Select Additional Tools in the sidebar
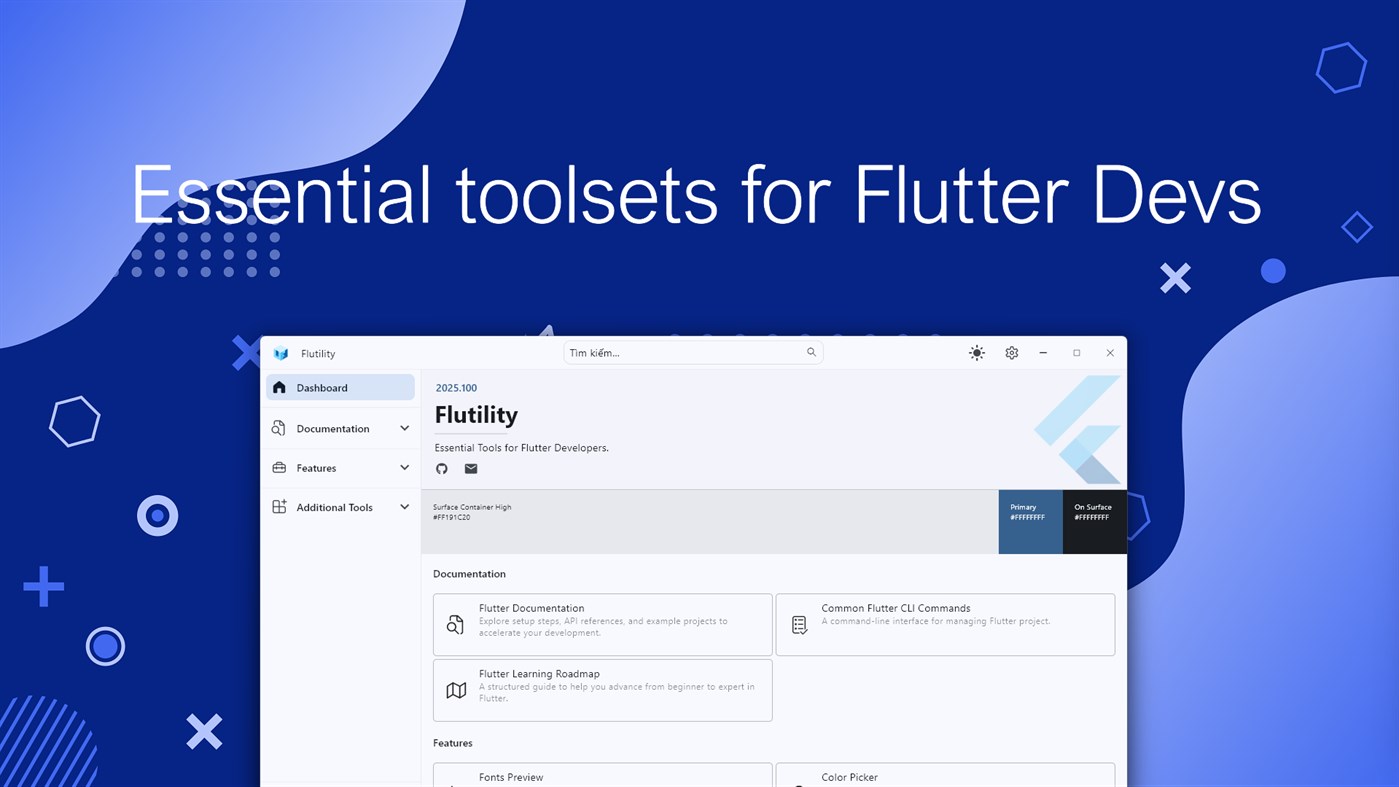This screenshot has height=787, width=1399. coord(340,507)
